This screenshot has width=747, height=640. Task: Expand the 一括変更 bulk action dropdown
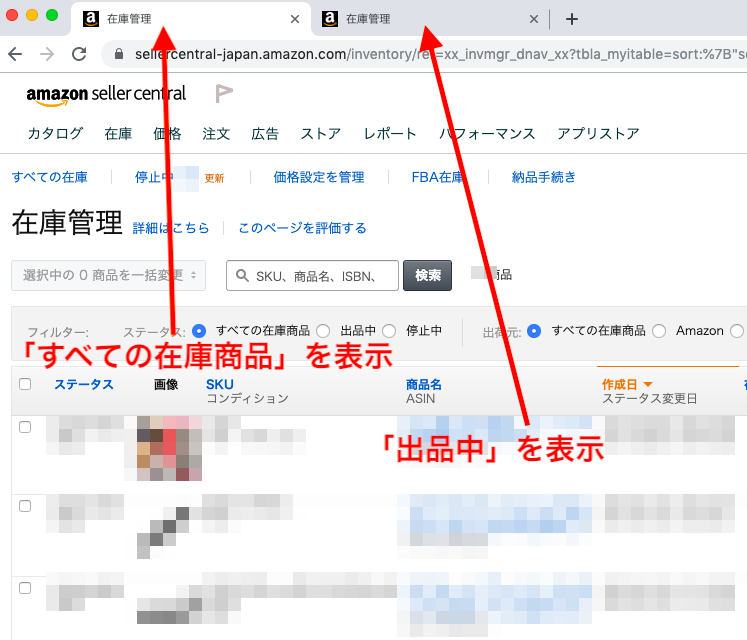point(109,275)
